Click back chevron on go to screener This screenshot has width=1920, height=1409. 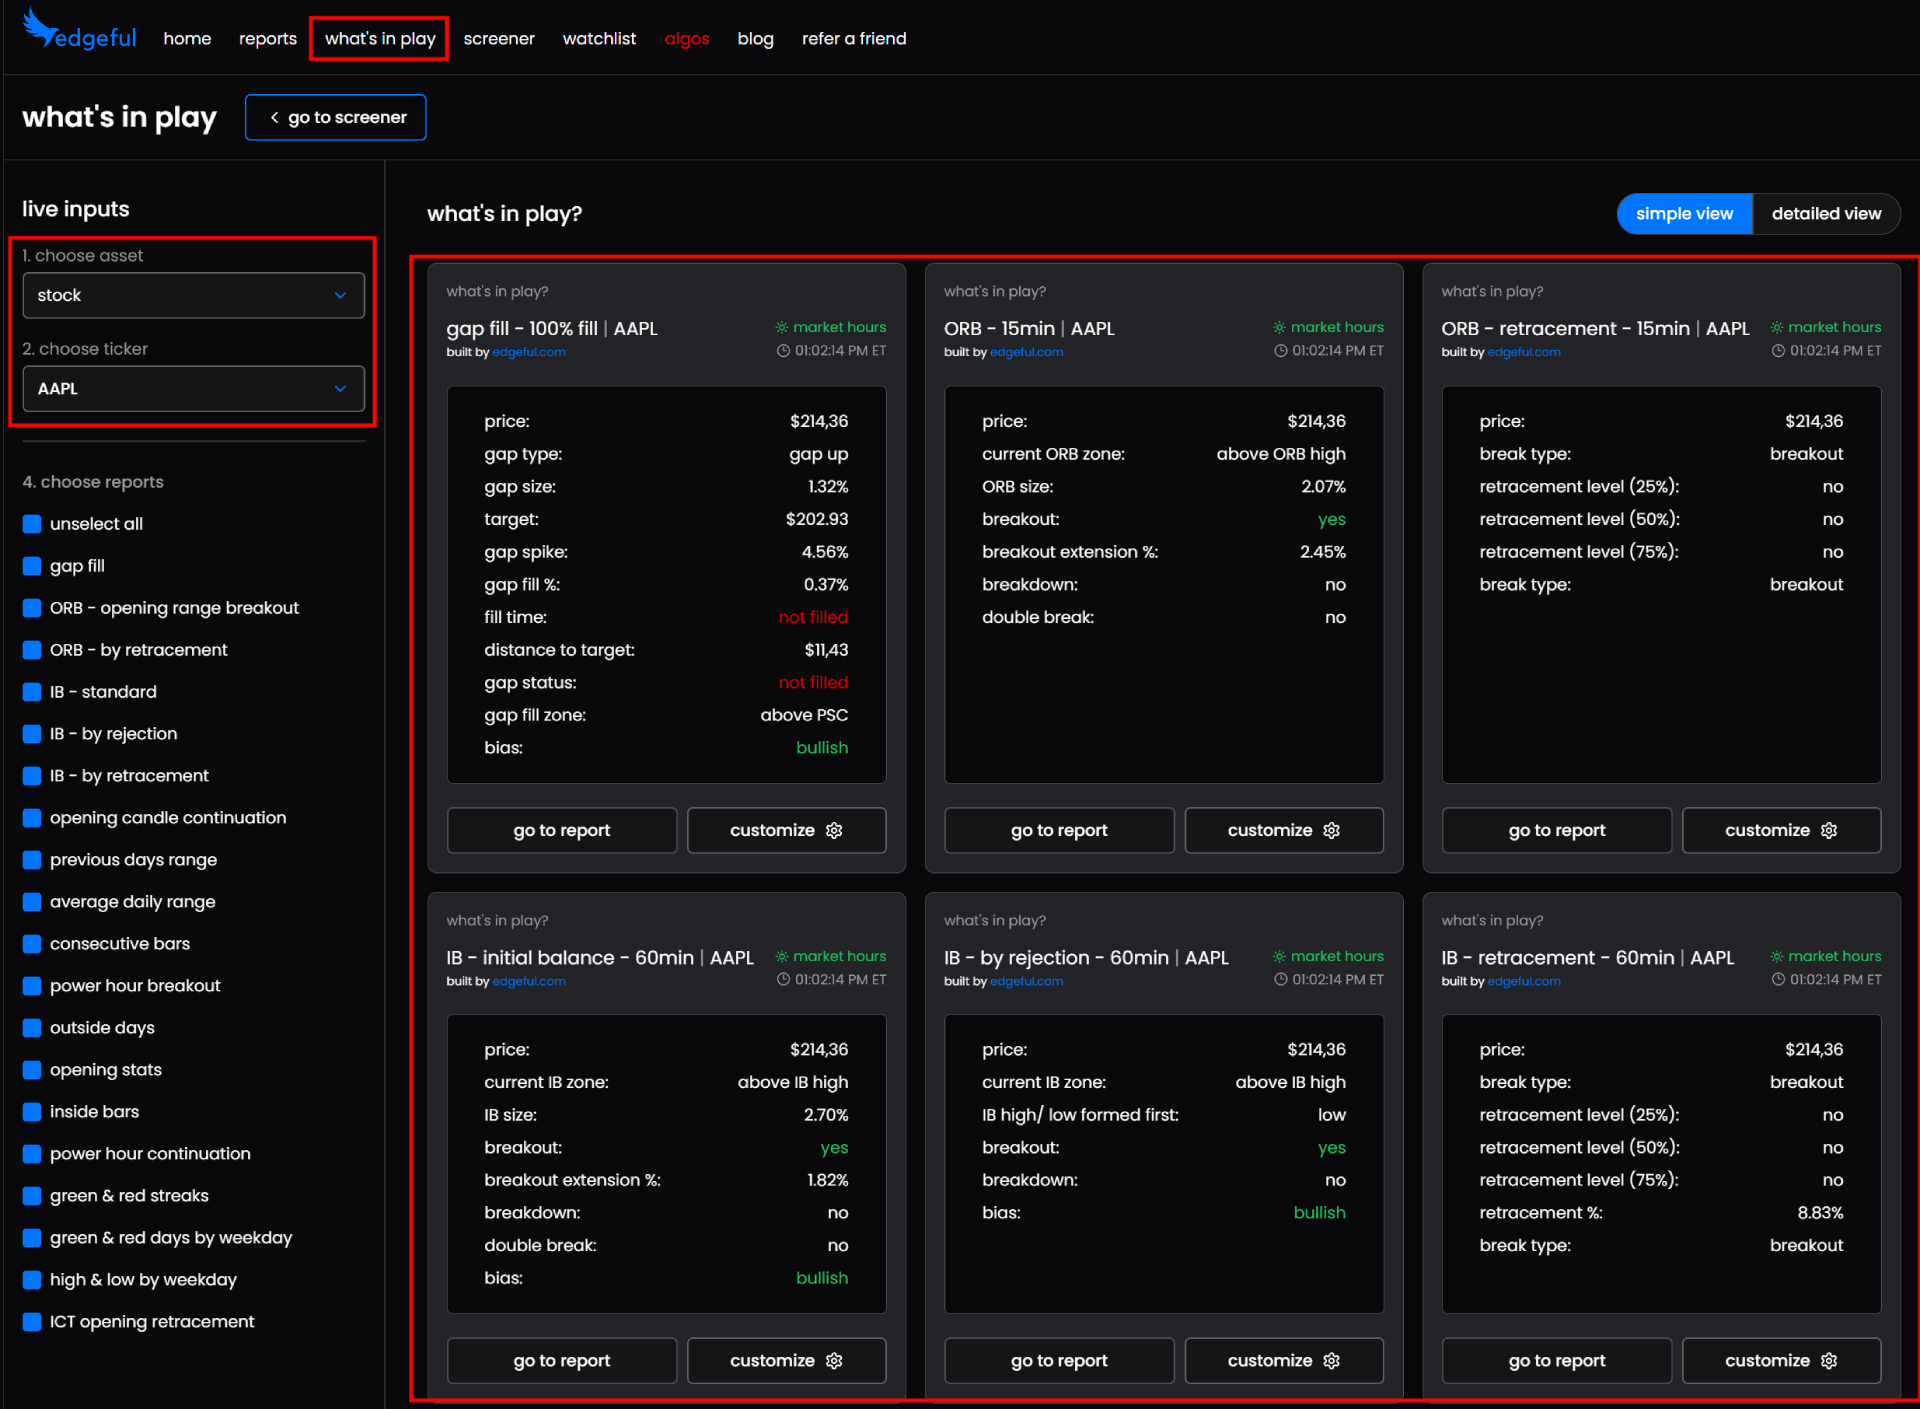[274, 118]
